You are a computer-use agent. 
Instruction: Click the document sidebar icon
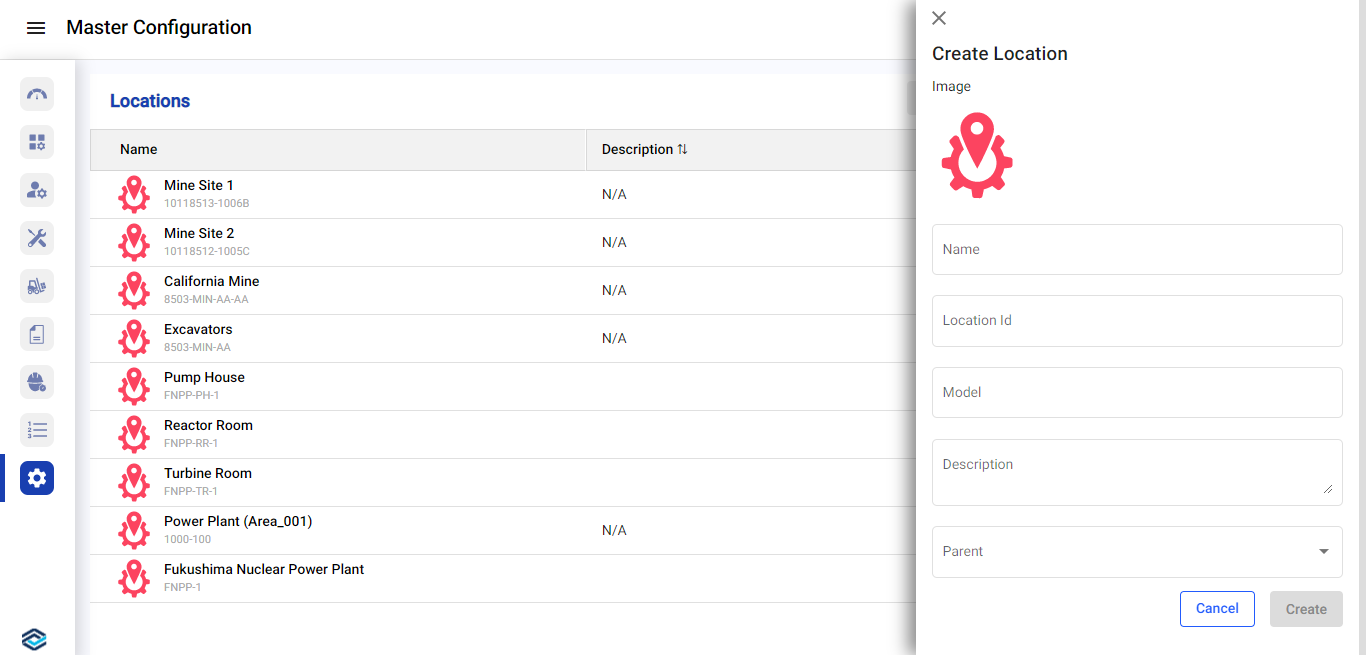pyautogui.click(x=37, y=334)
